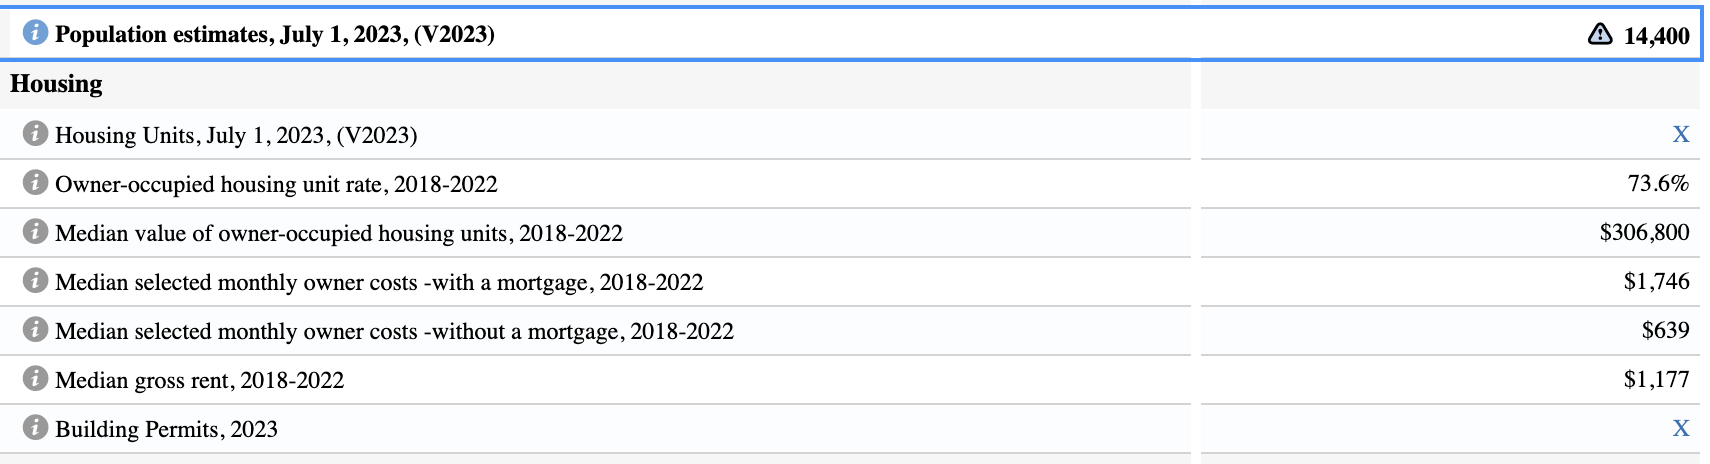
Task: Click info icon beside Population estimates row
Action: (35, 33)
